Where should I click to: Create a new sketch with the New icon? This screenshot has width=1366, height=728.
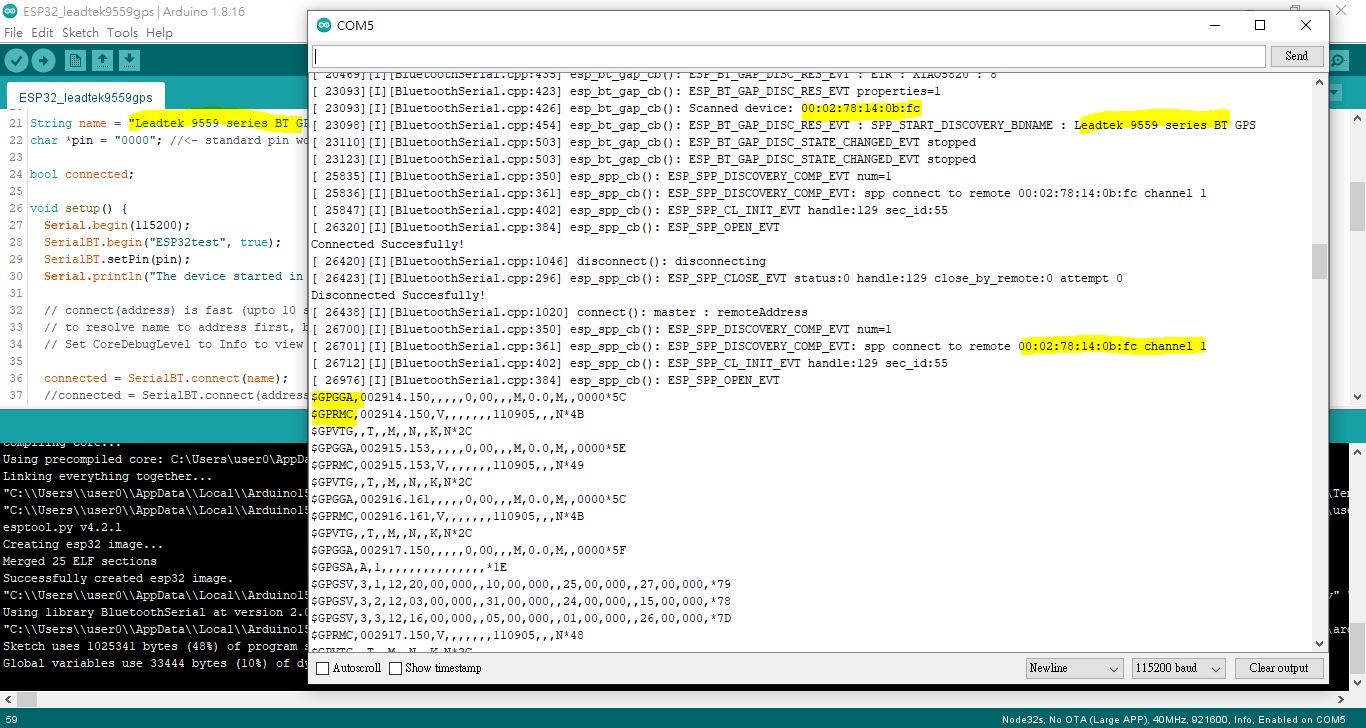75,61
